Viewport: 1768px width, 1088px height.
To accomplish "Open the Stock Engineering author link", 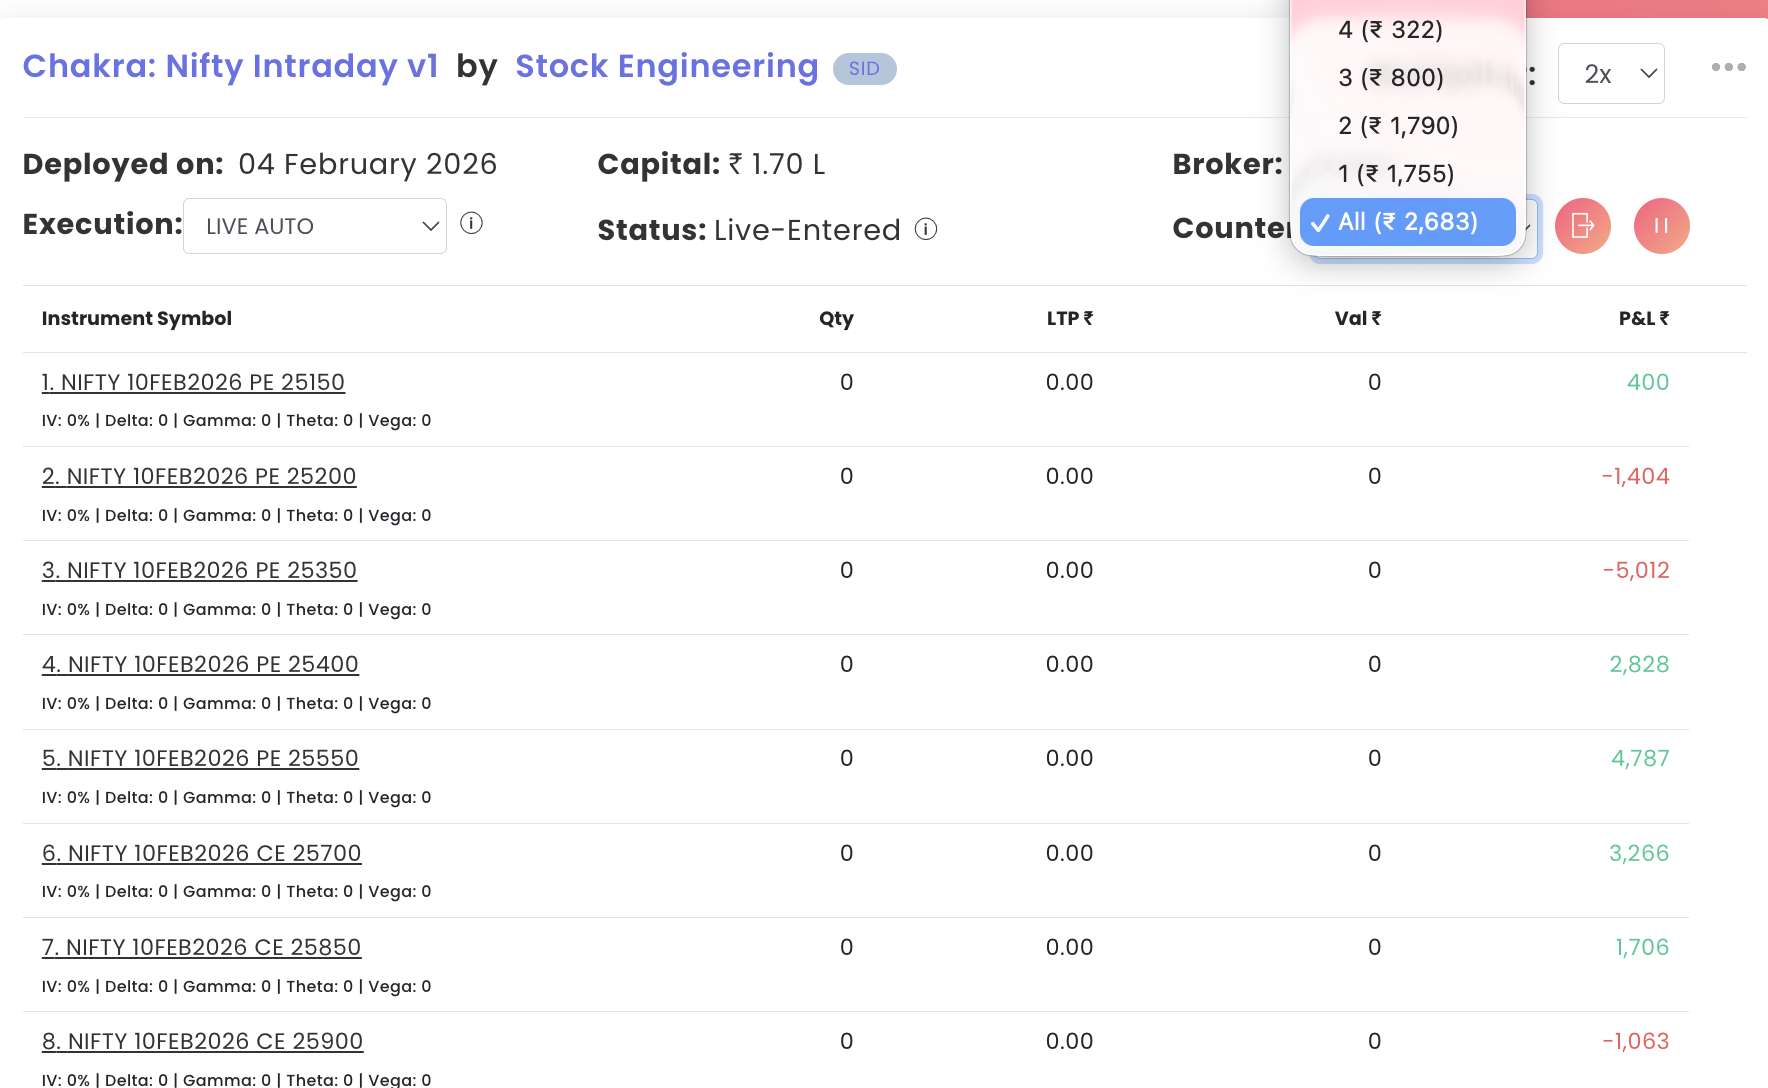I will pyautogui.click(x=667, y=66).
